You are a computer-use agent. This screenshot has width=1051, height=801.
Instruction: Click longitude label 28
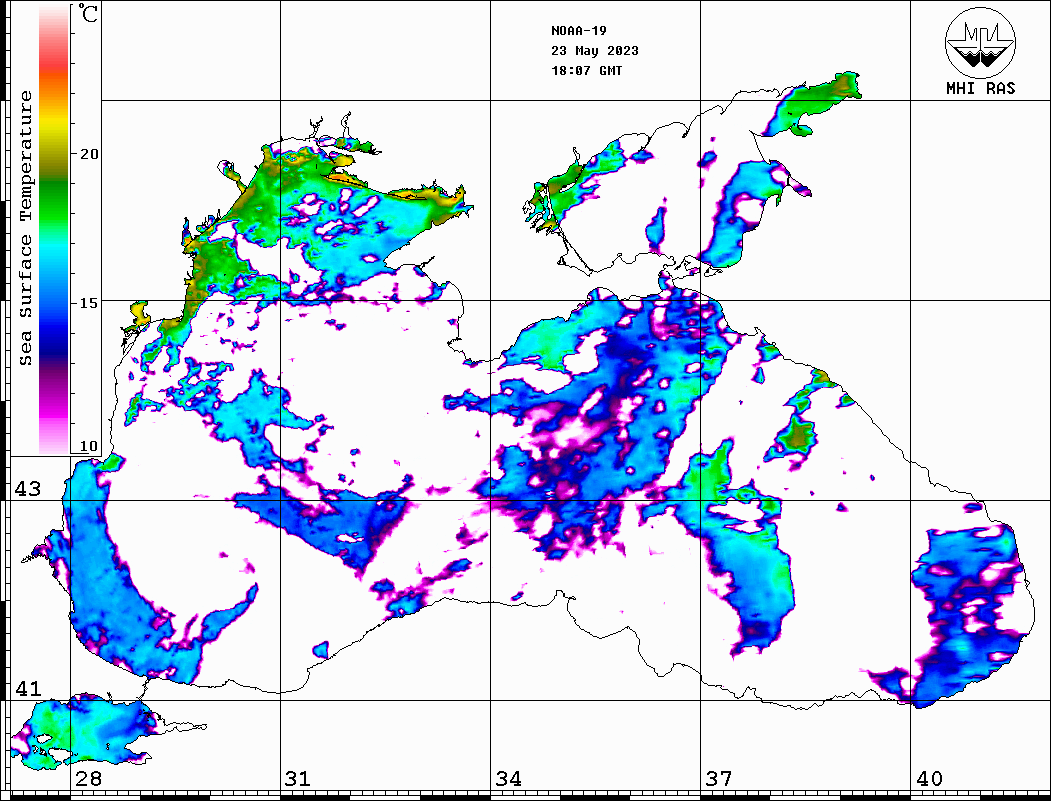click(x=88, y=779)
